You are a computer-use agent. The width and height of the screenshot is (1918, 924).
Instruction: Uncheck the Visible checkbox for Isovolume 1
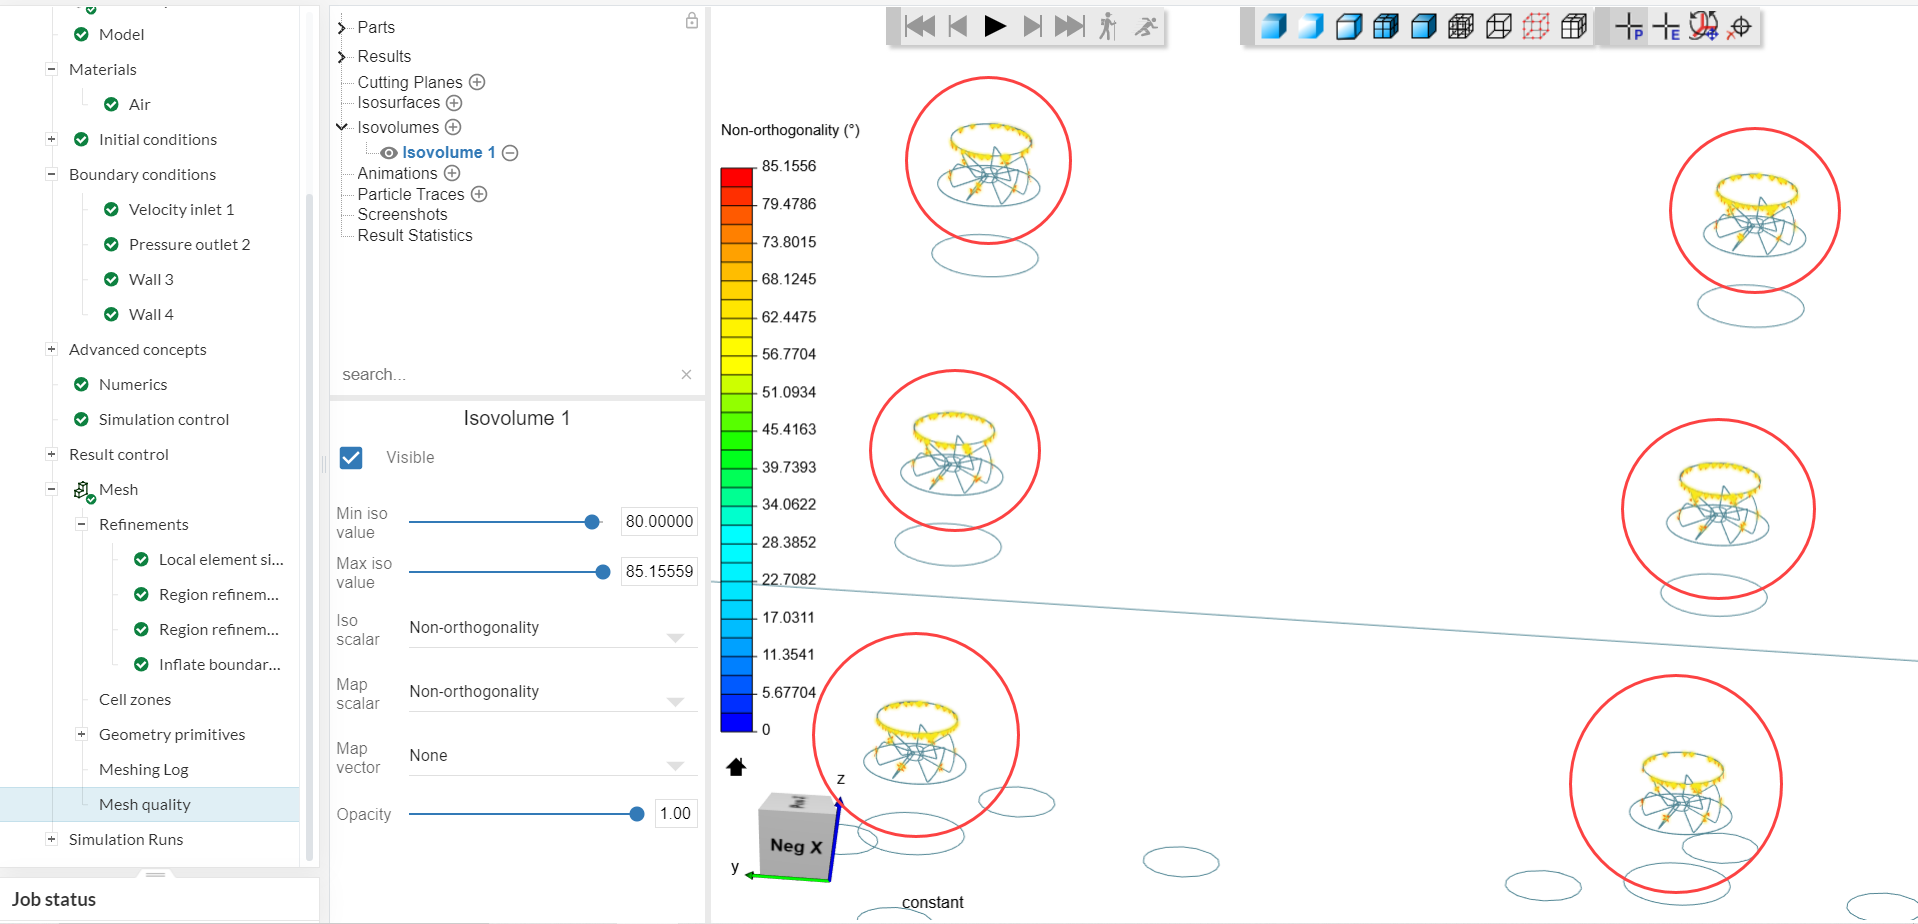351,457
